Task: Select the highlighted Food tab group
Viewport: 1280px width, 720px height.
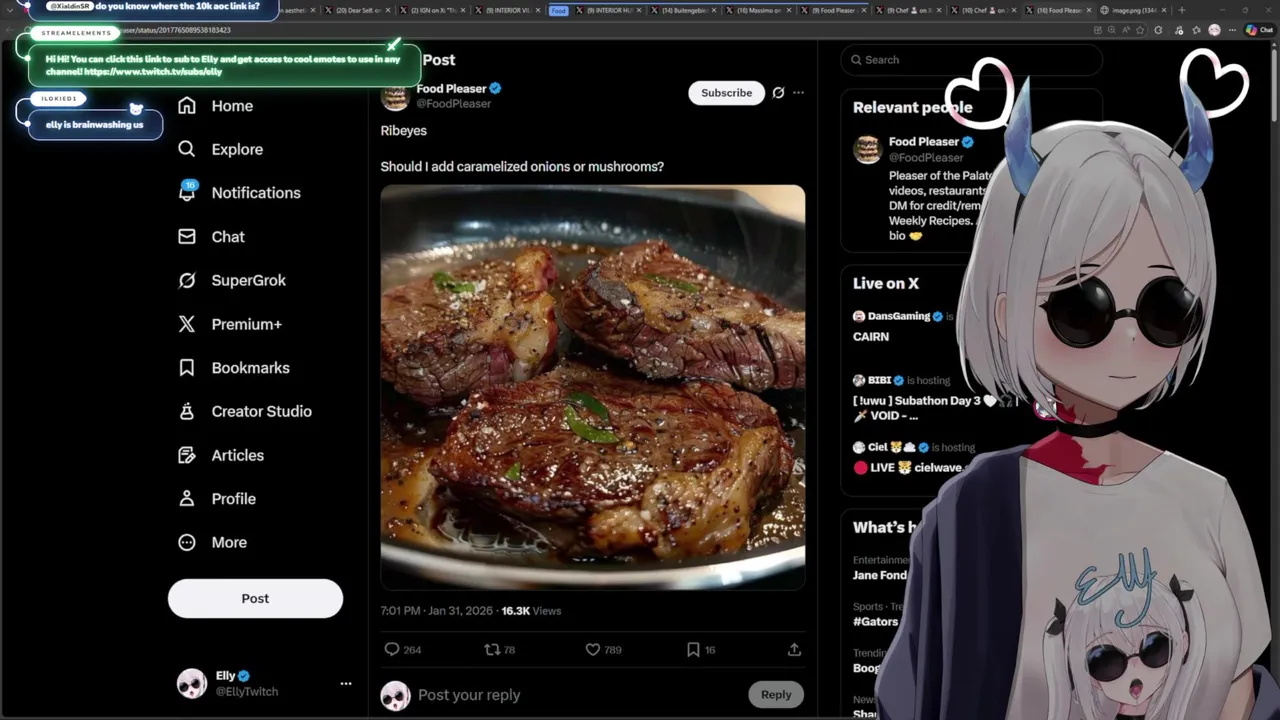Action: (x=559, y=10)
